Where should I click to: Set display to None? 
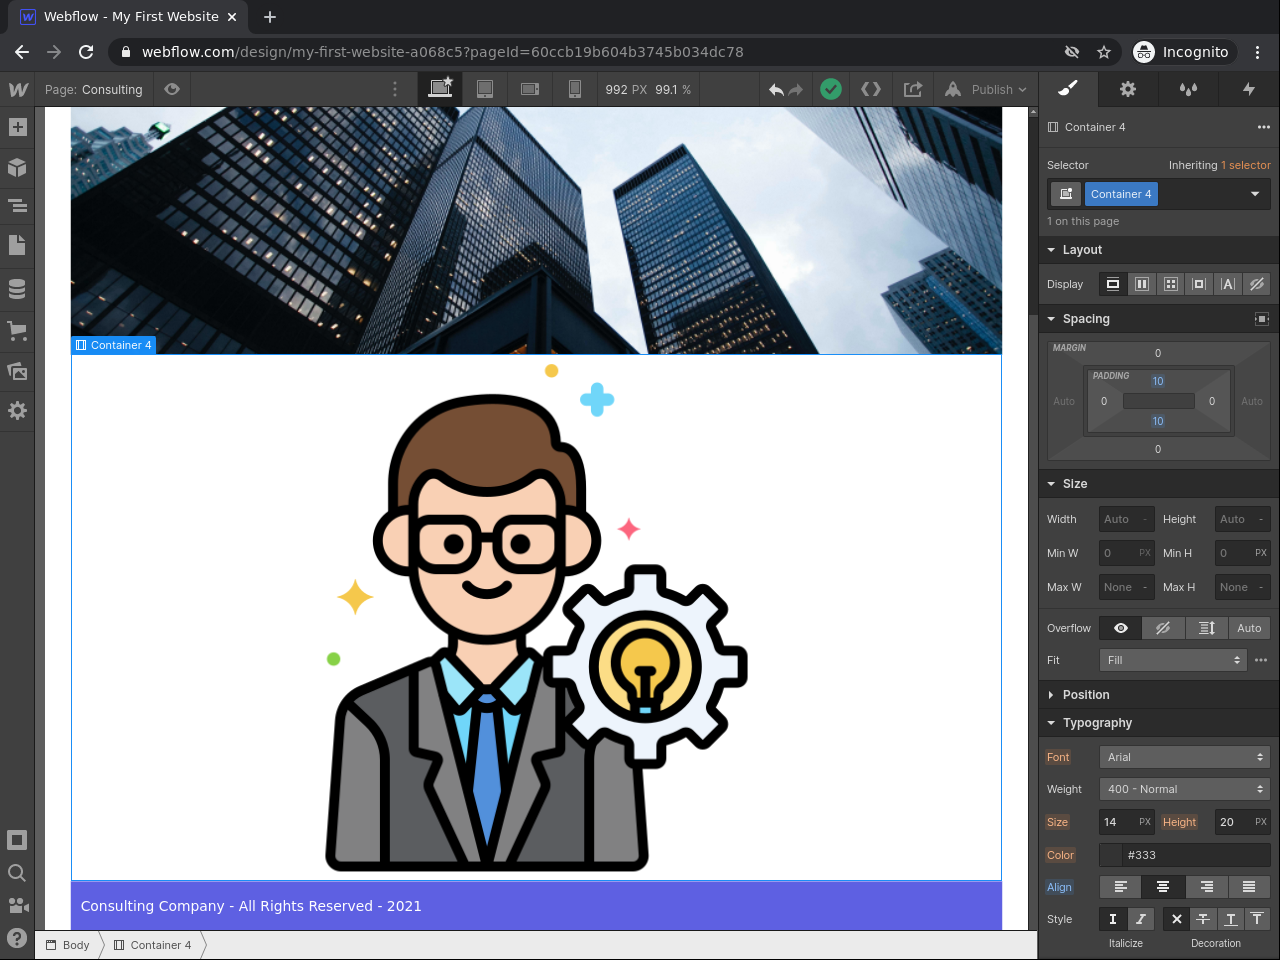click(x=1257, y=284)
